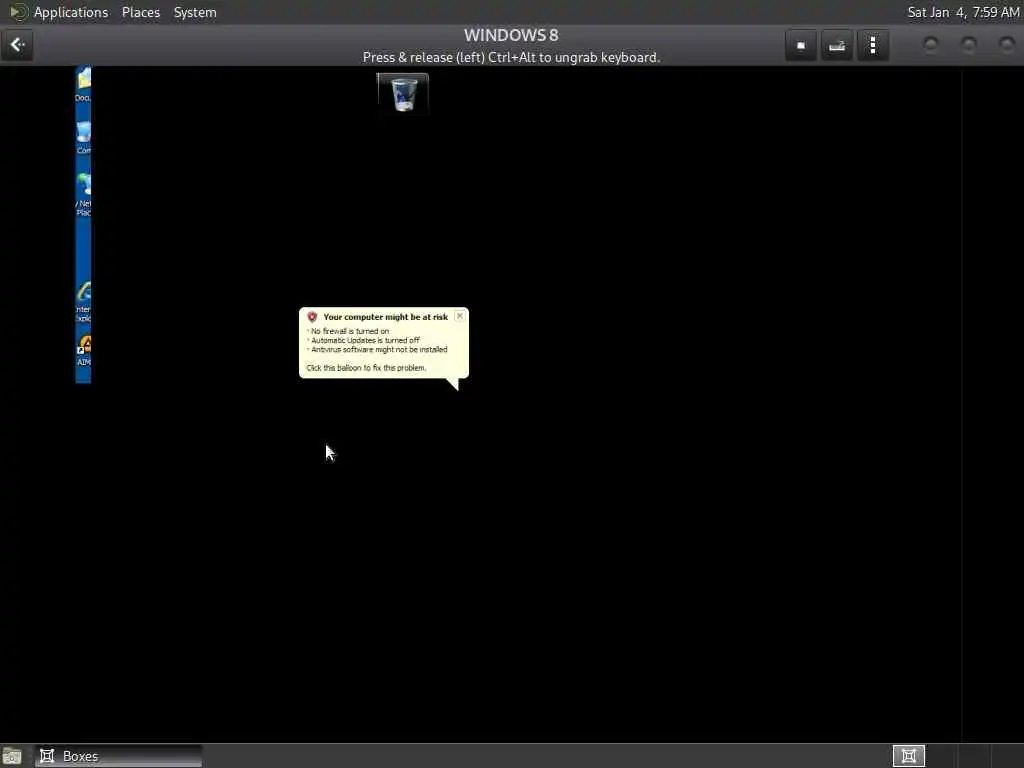Click 'Your computer might be at risk' heading
The image size is (1024, 768).
(x=385, y=317)
